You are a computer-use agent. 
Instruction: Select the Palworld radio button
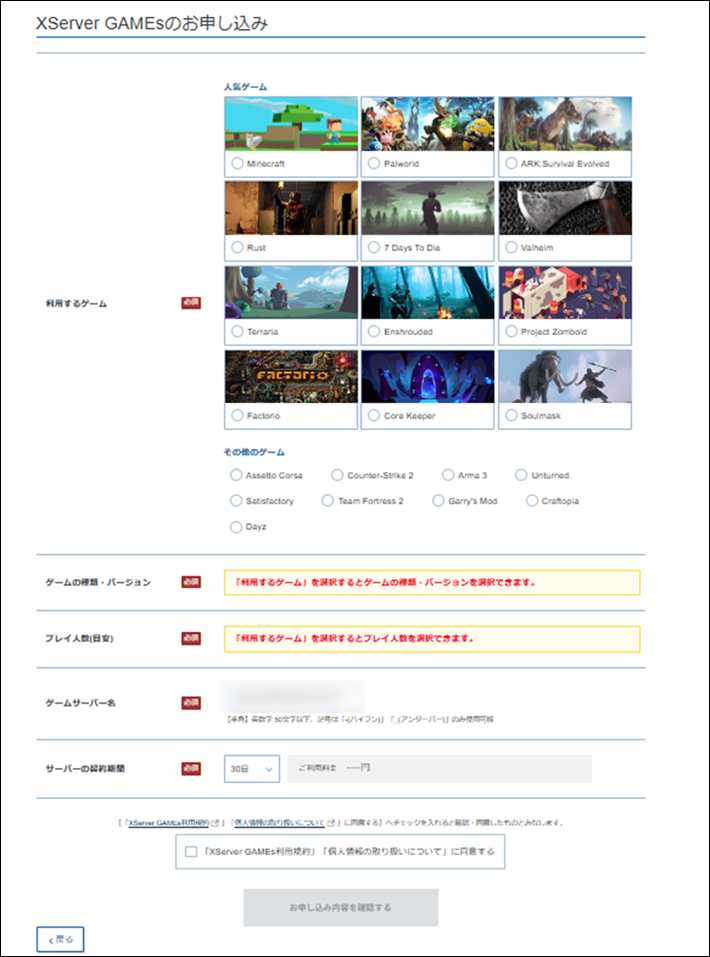(x=374, y=164)
